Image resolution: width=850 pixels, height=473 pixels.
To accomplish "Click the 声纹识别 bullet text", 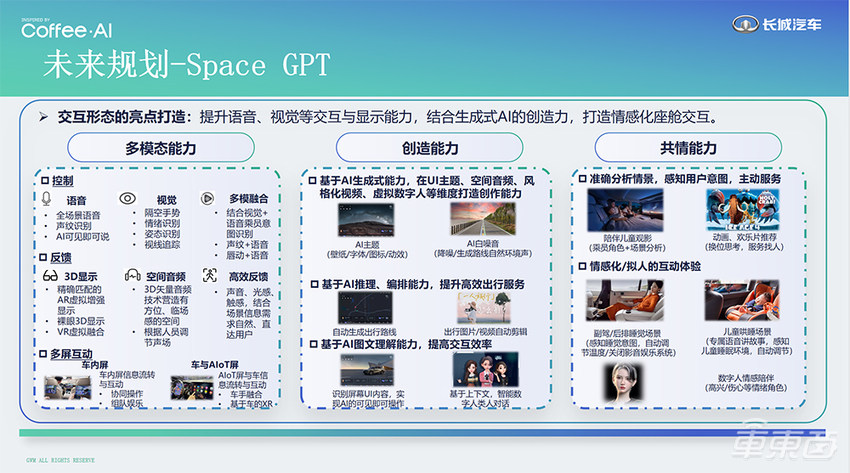I will 74,226.
